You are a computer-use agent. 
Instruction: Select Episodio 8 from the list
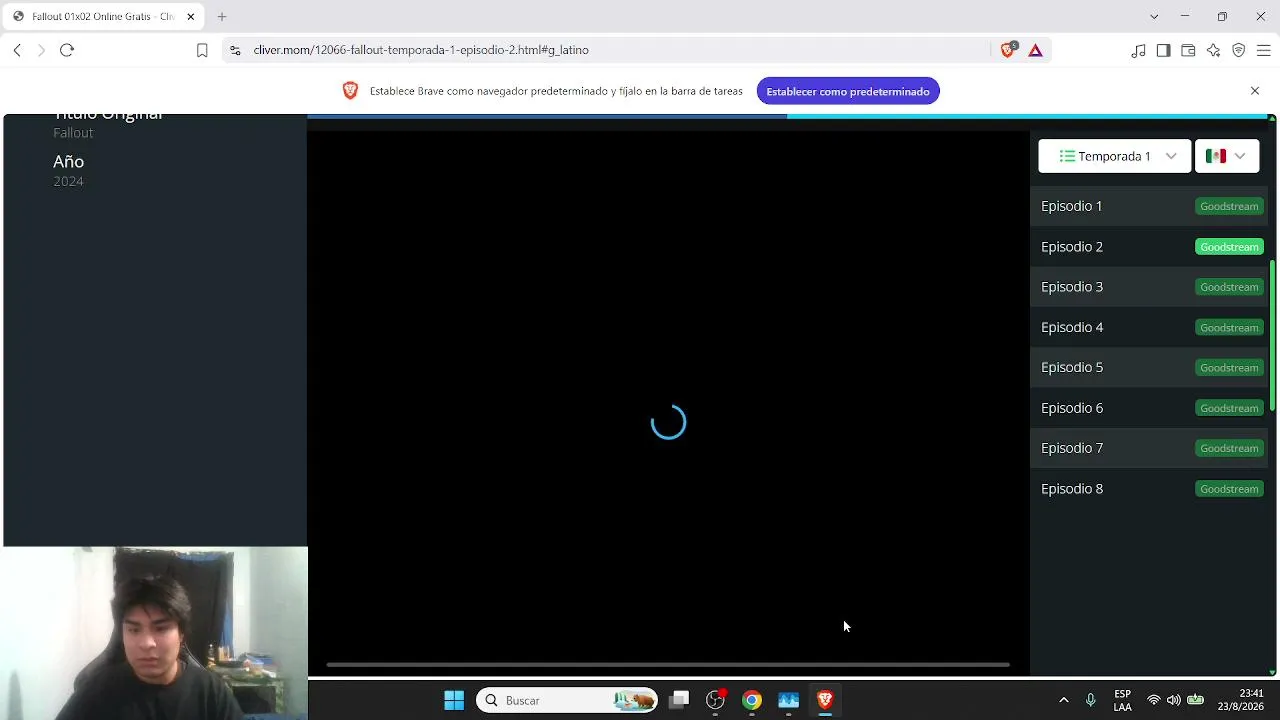pos(1072,489)
